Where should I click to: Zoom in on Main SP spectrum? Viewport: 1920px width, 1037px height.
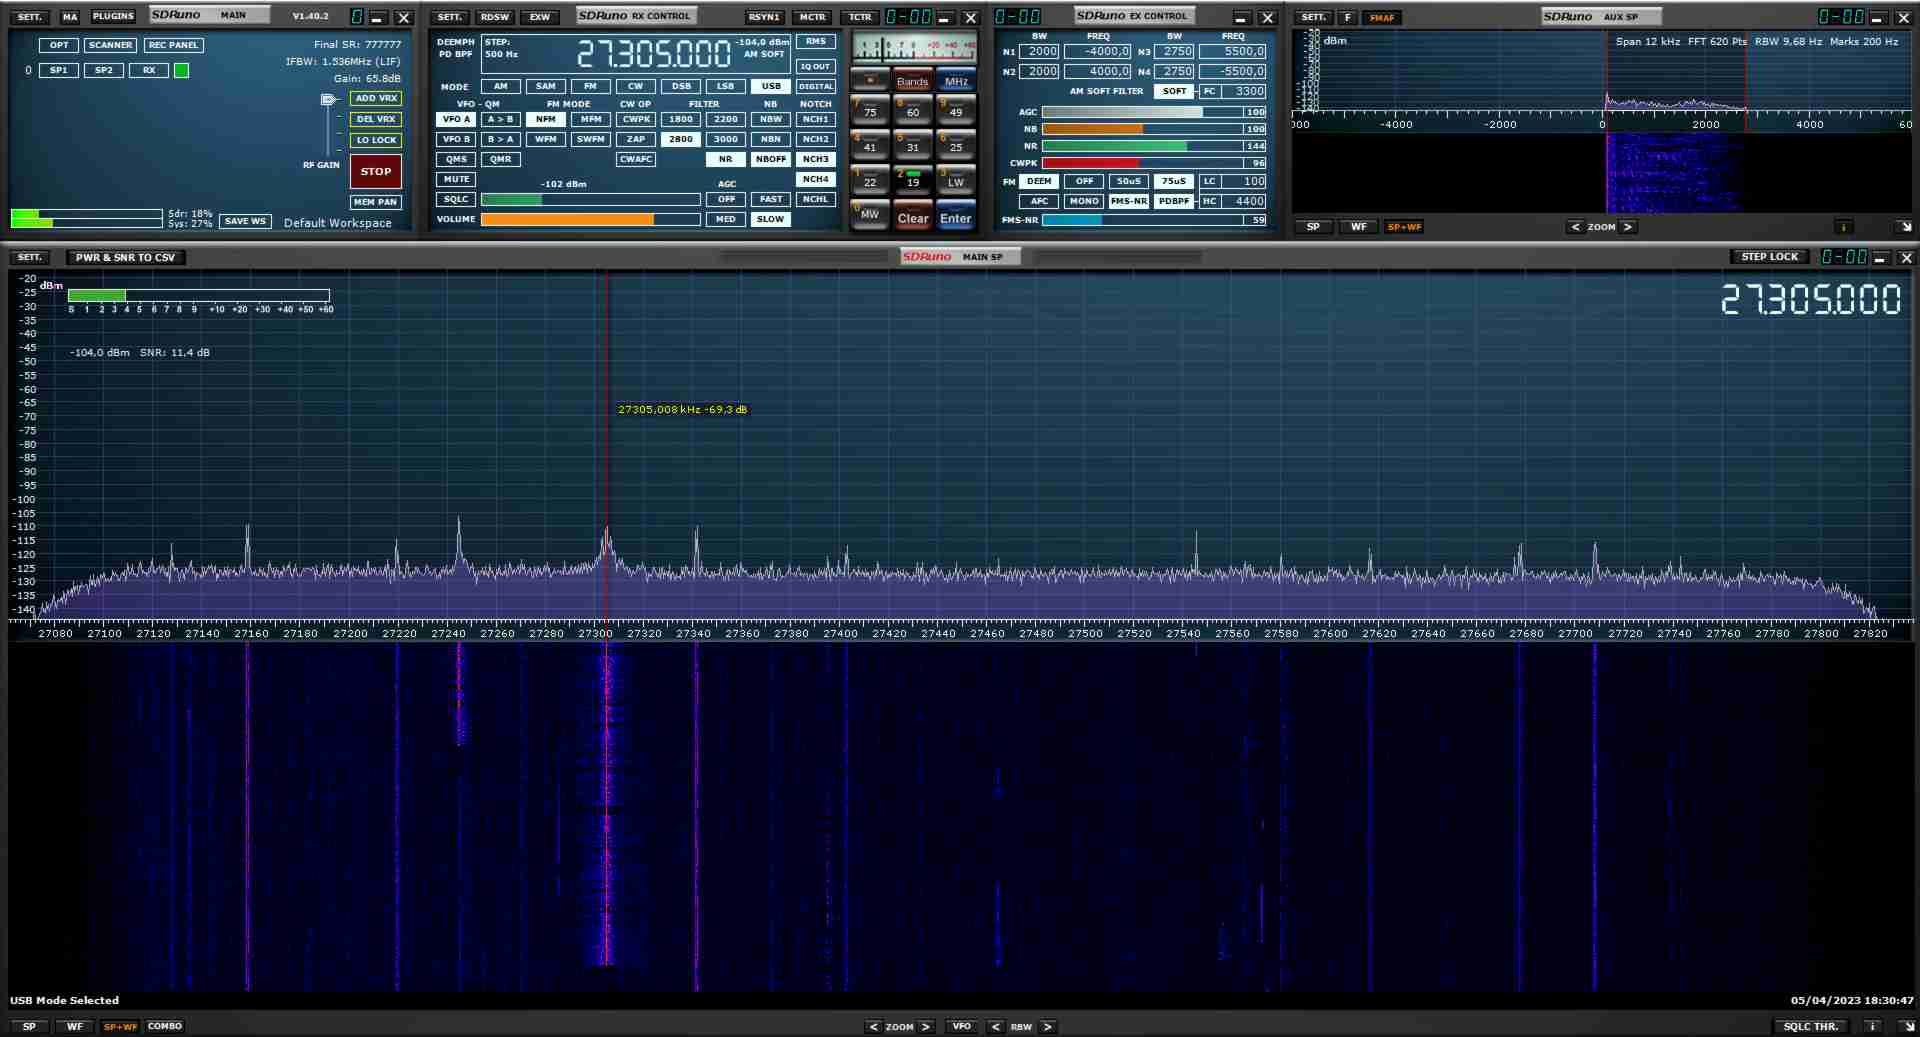[x=926, y=1026]
